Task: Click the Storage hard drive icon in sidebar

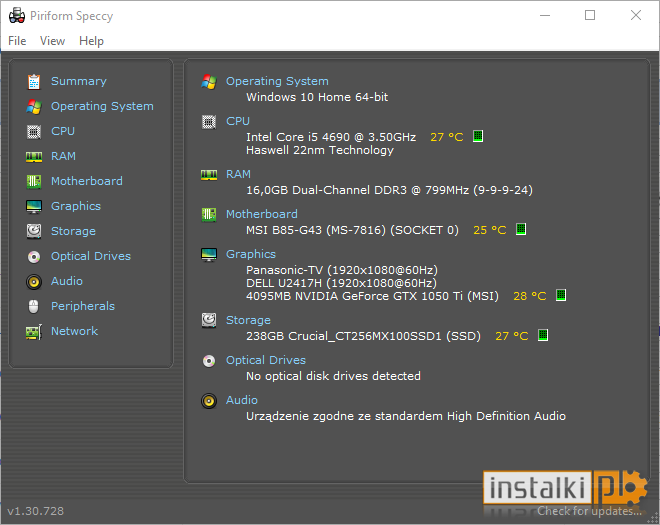Action: (x=34, y=231)
